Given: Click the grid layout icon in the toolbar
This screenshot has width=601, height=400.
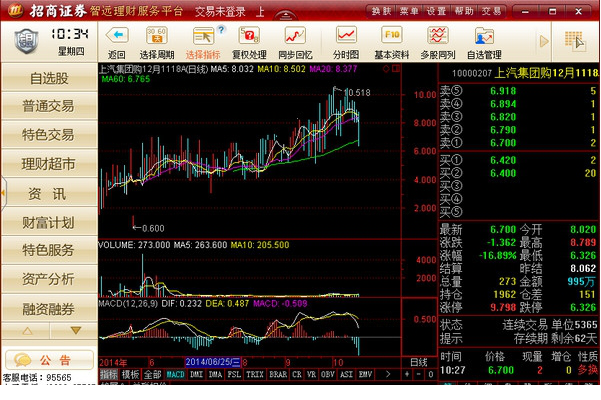Looking at the screenshot, I should click(574, 40).
